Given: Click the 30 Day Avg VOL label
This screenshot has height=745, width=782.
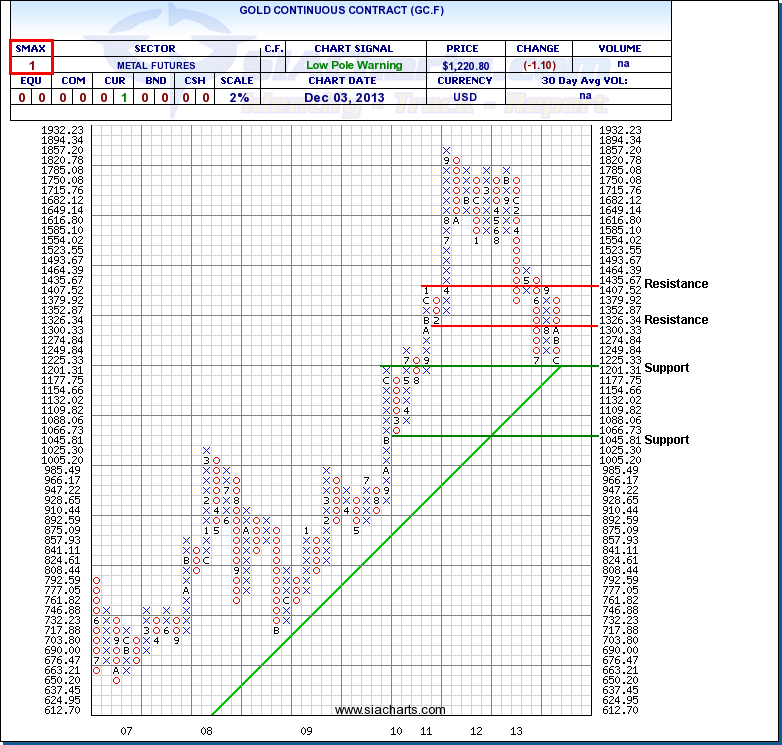Looking at the screenshot, I should (x=587, y=81).
